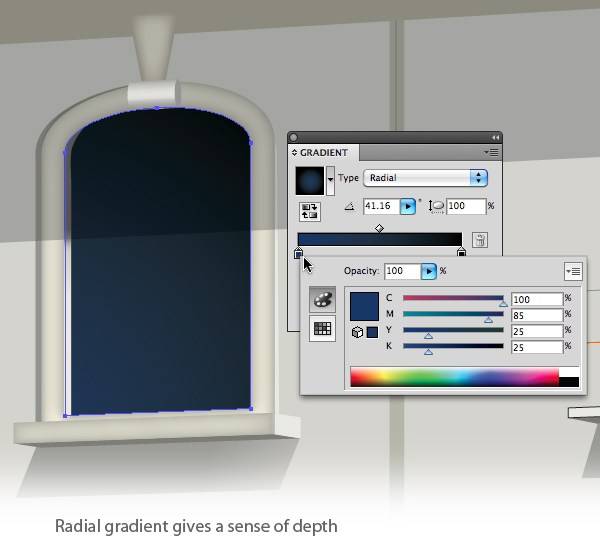Open the Gradient panel flyout menu
The image size is (600, 559).
tap(491, 153)
